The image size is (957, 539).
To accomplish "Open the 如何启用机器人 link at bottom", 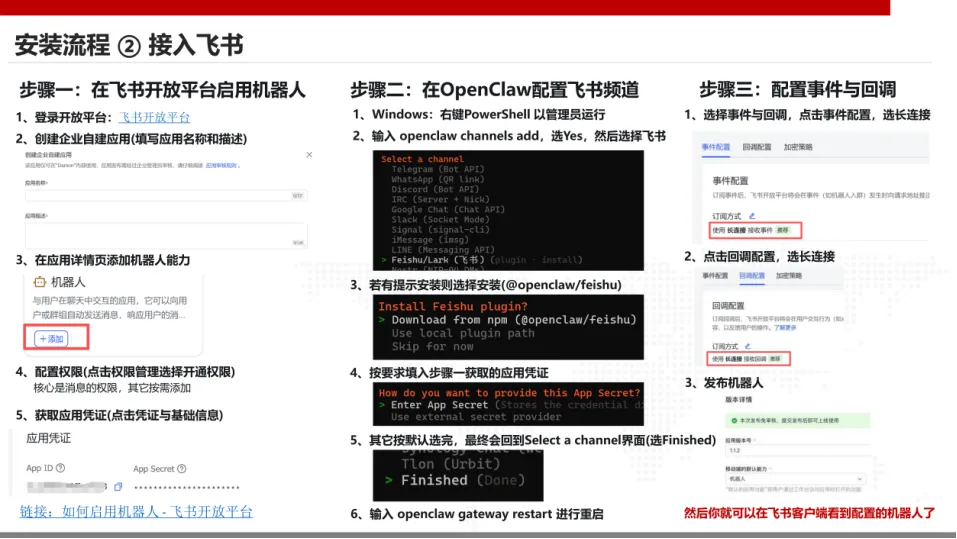I will pos(136,512).
